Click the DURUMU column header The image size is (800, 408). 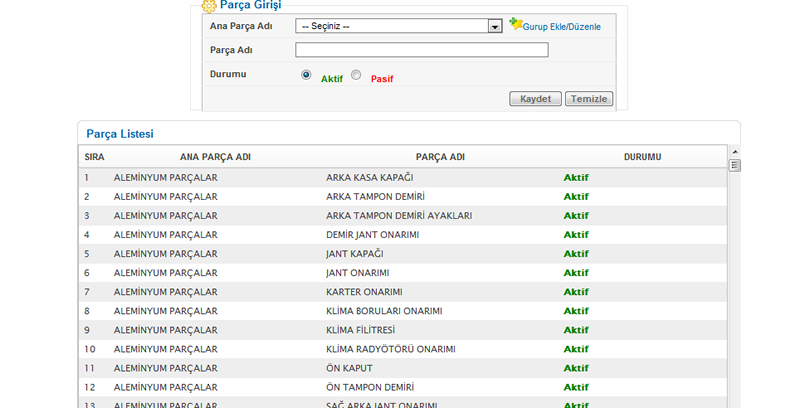(642, 157)
